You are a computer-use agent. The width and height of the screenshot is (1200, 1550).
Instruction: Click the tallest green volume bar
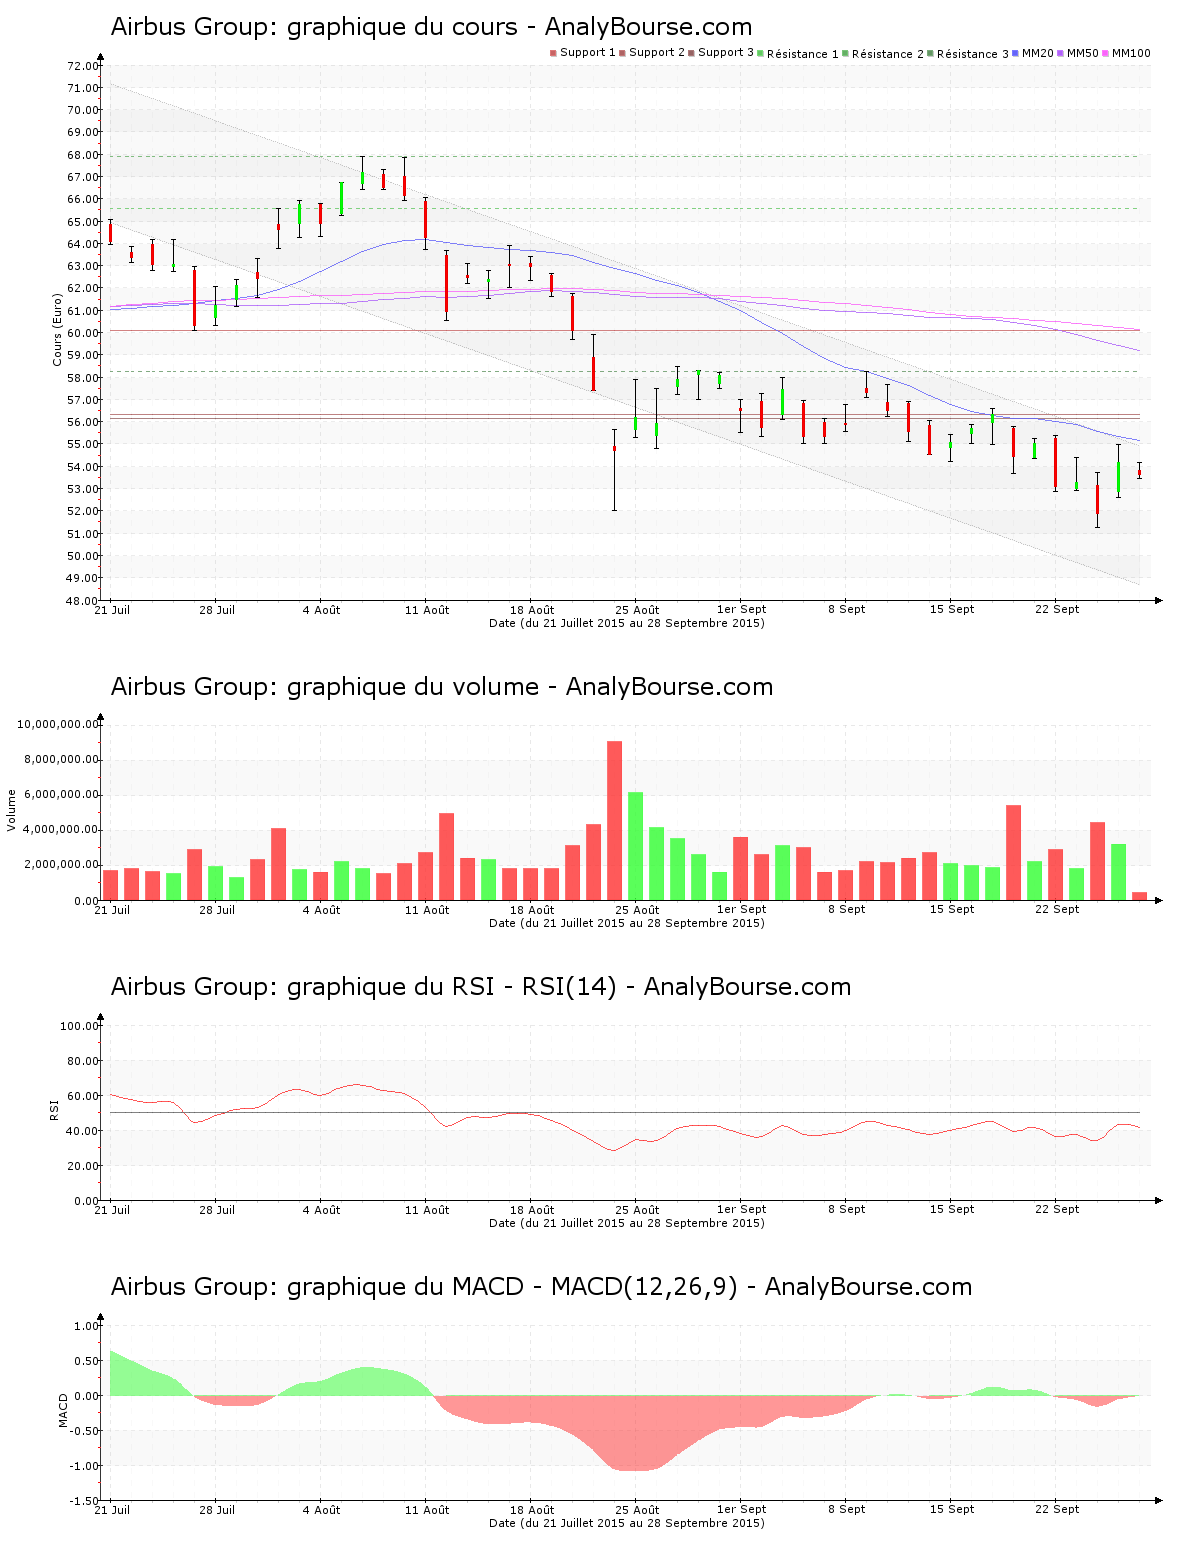point(635,846)
